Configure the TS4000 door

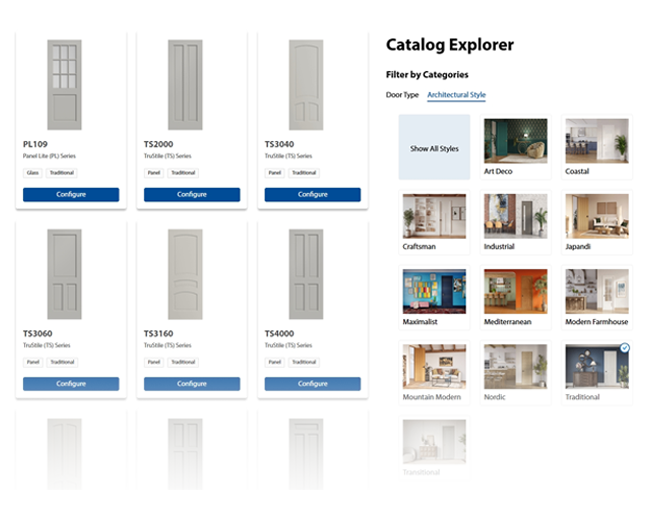313,384
